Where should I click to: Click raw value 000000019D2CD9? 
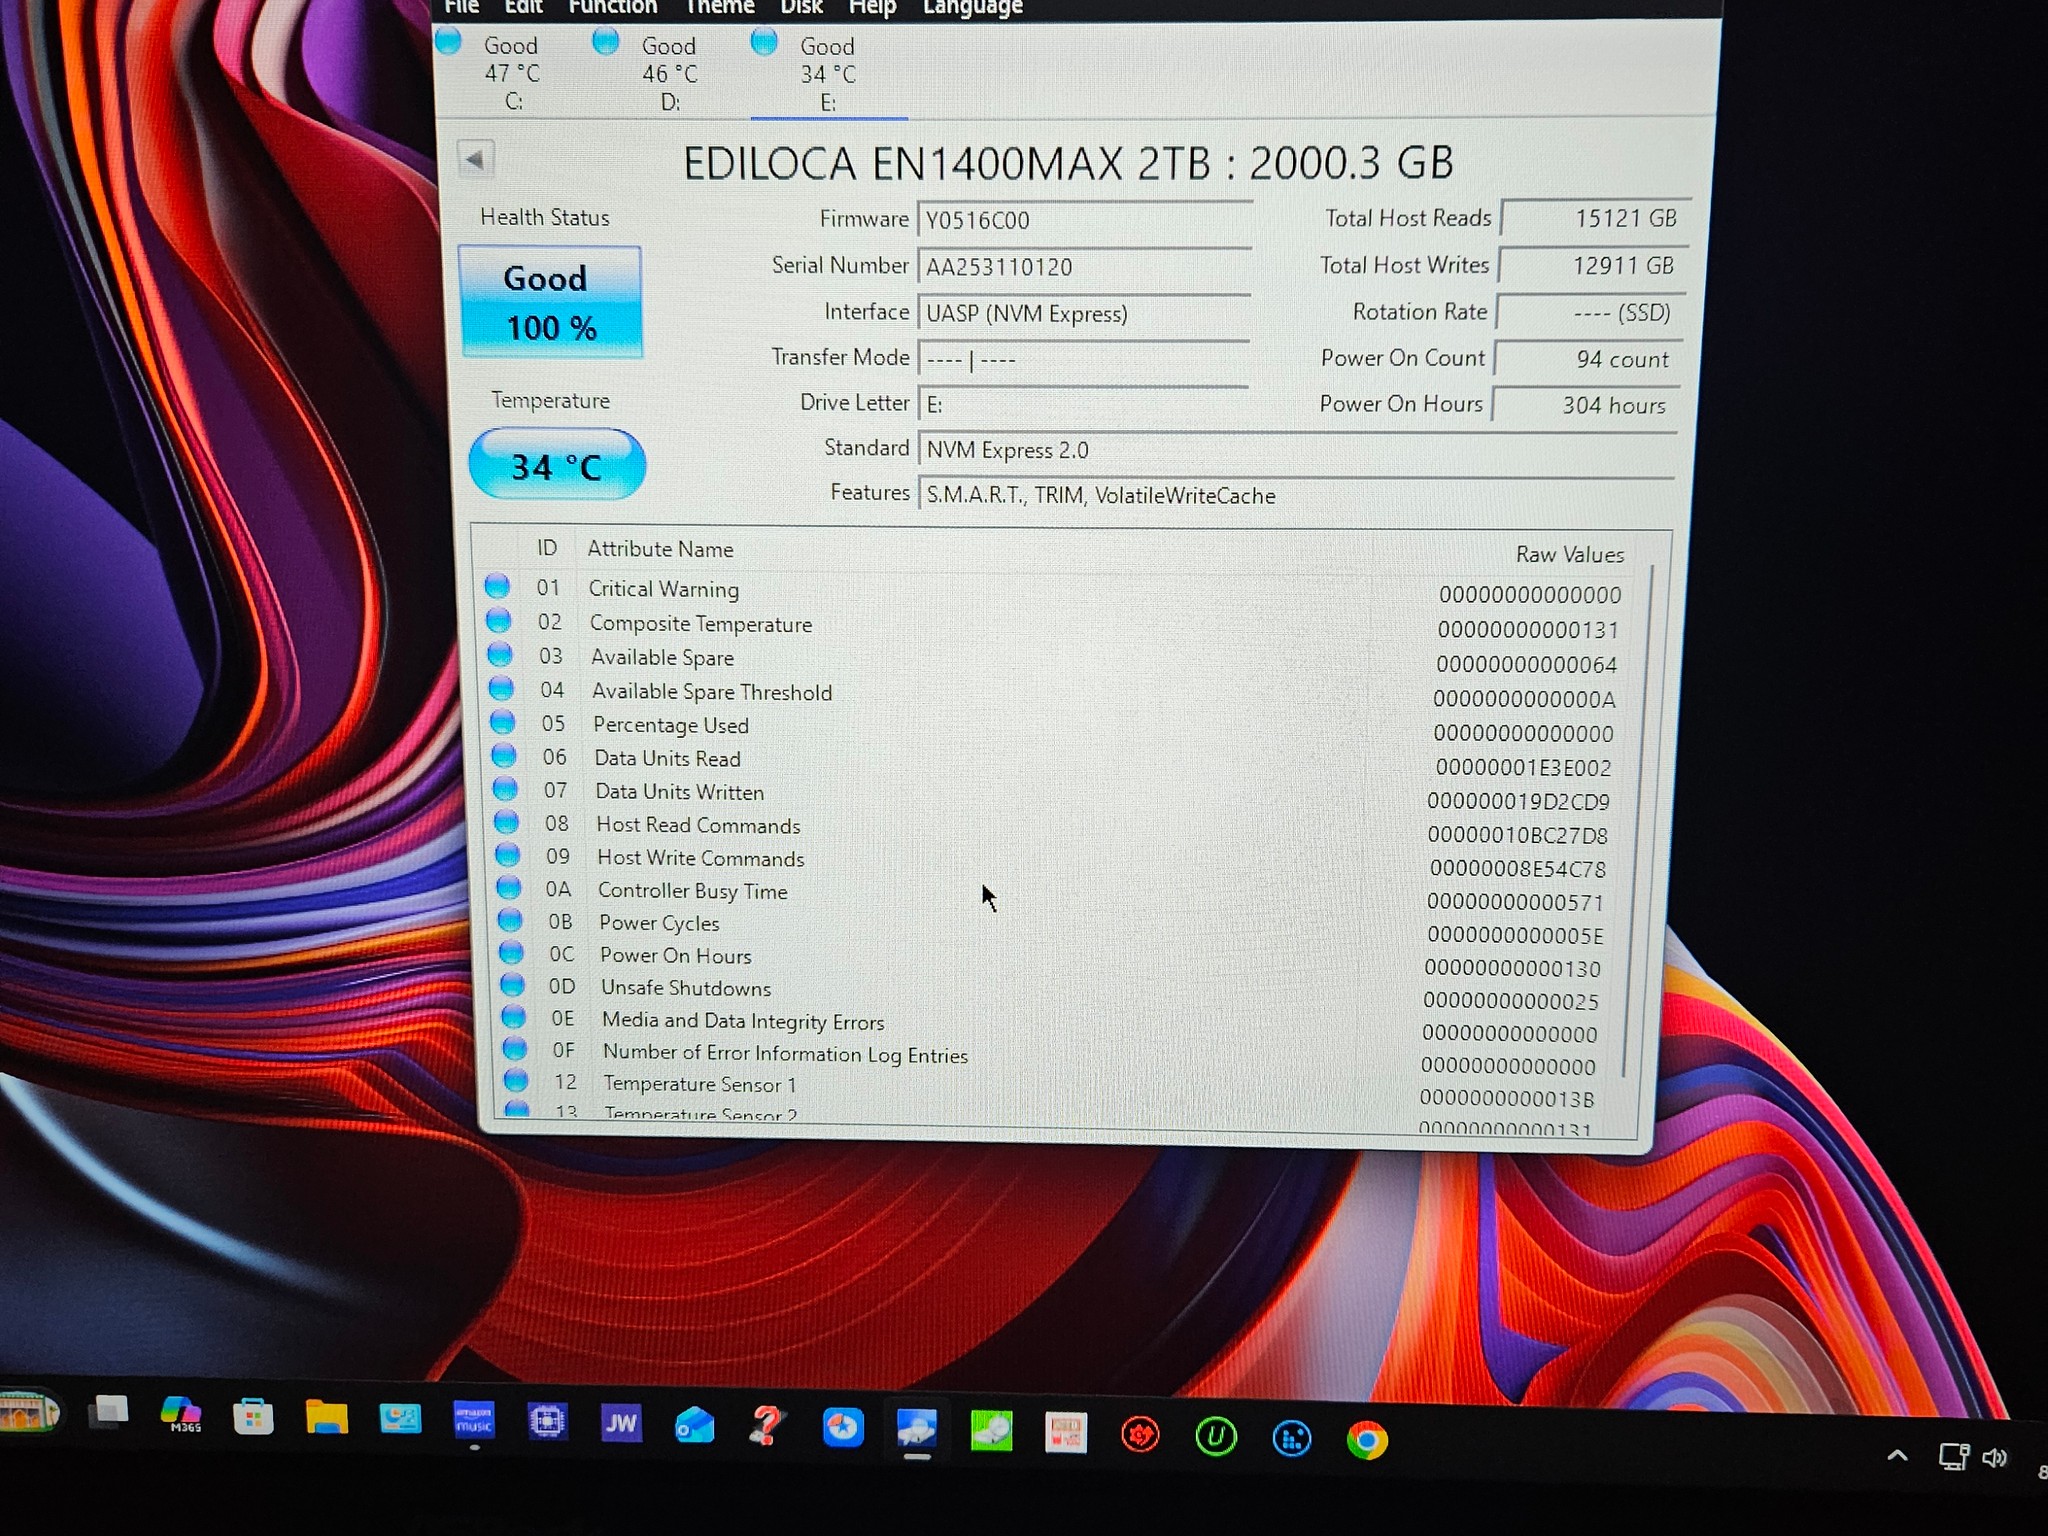[1518, 802]
